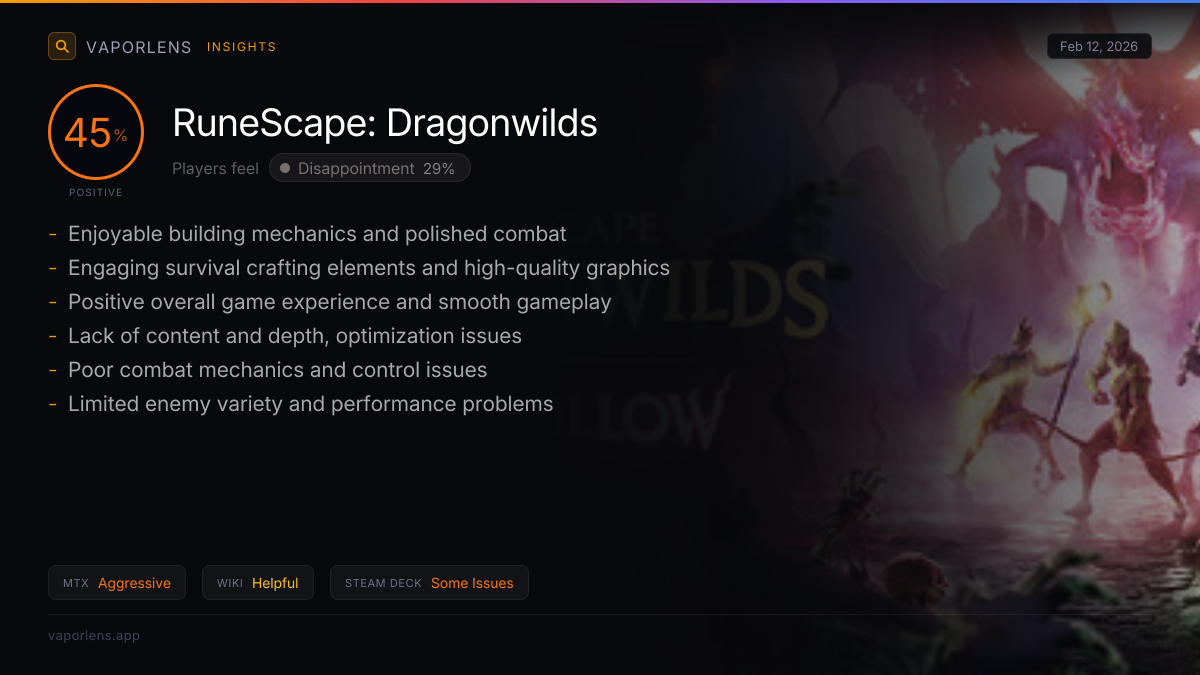Open the Insights label in the header
This screenshot has width=1200, height=675.
pyautogui.click(x=241, y=47)
